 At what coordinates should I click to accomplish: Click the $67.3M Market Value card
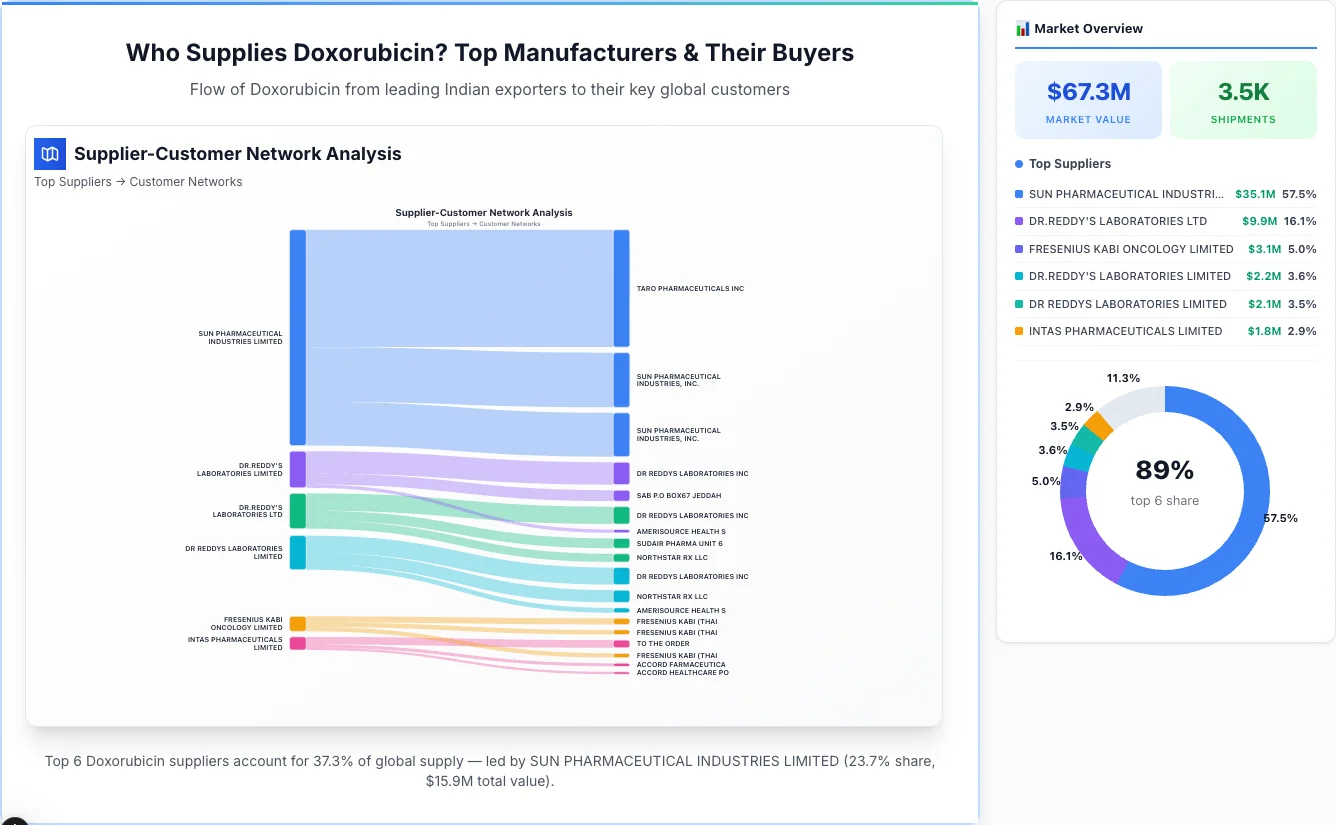(x=1088, y=99)
